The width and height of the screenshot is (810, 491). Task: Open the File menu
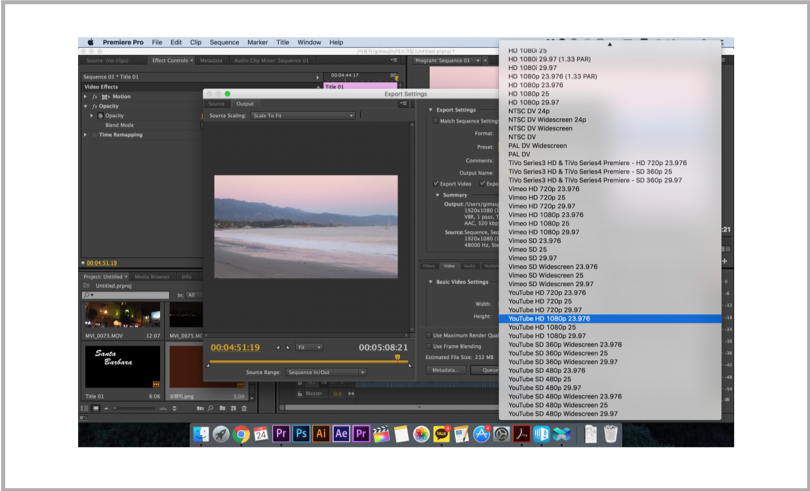(157, 42)
